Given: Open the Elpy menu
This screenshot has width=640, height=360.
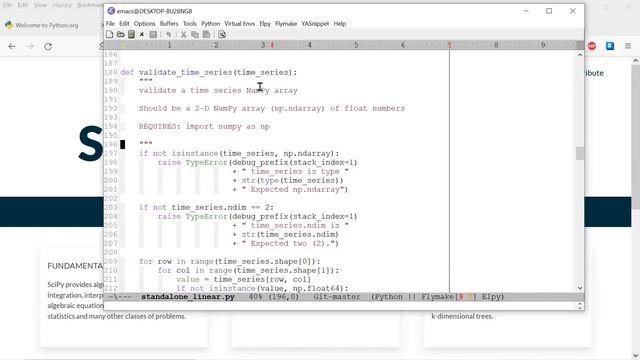Looking at the screenshot, I should pyautogui.click(x=265, y=24).
